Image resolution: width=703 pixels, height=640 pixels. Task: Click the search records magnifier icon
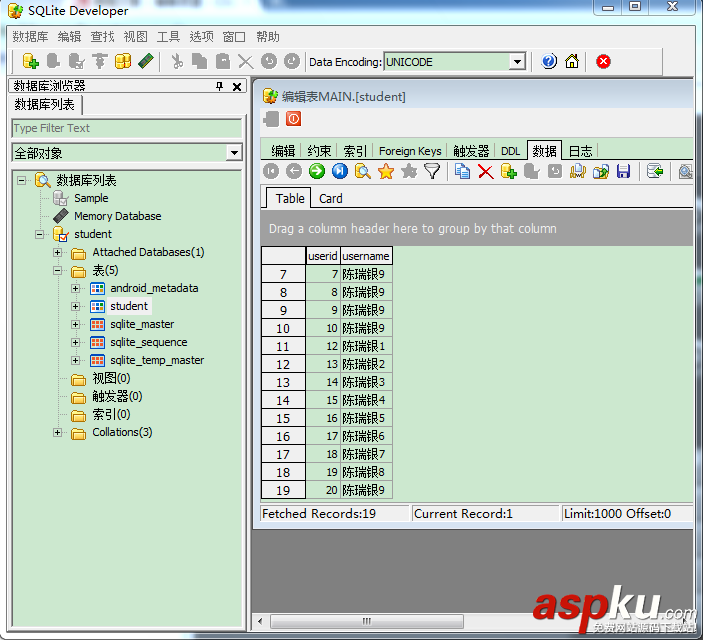pyautogui.click(x=363, y=171)
